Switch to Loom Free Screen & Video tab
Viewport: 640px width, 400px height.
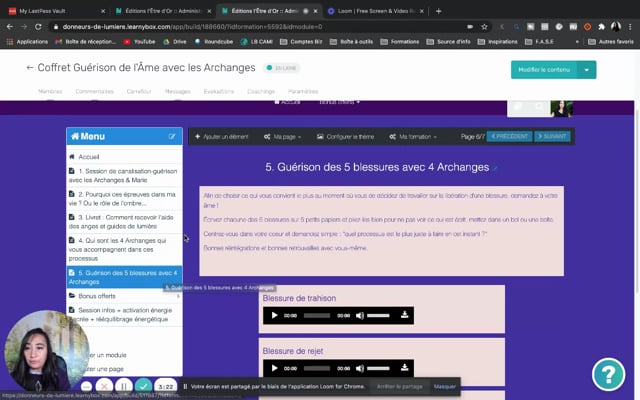[376, 11]
